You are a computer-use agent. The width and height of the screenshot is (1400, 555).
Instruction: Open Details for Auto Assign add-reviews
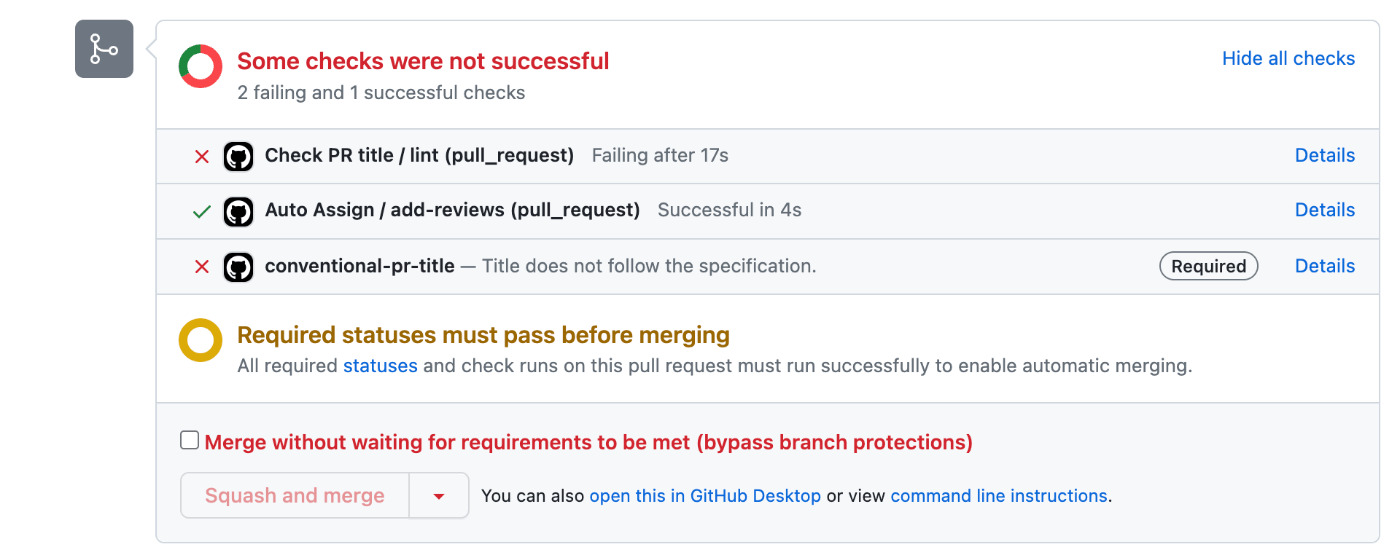coord(1325,210)
